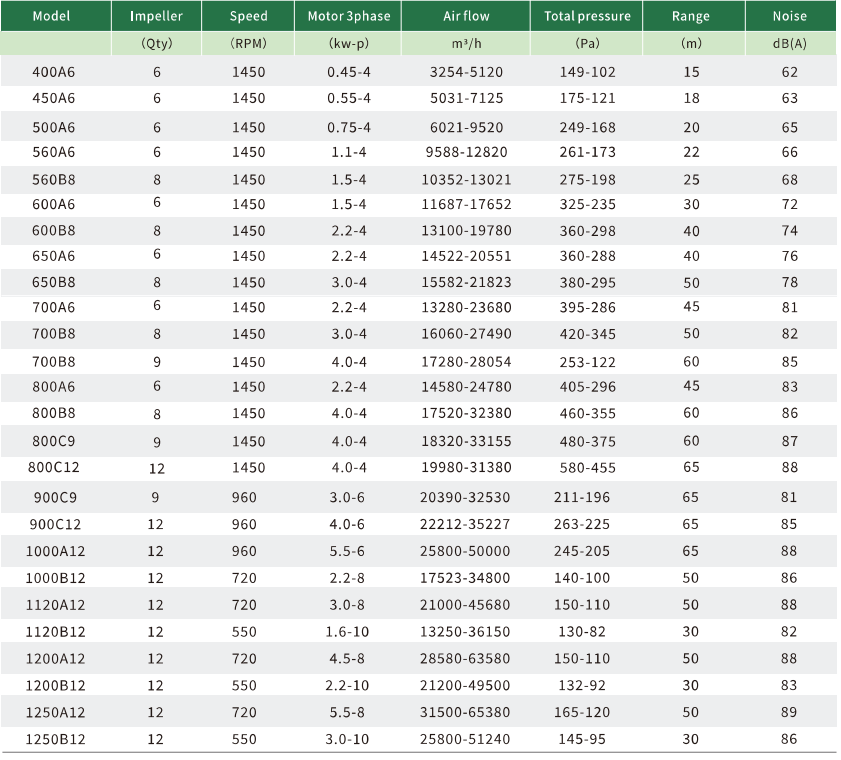Select model cell 500A6

pyautogui.click(x=54, y=128)
